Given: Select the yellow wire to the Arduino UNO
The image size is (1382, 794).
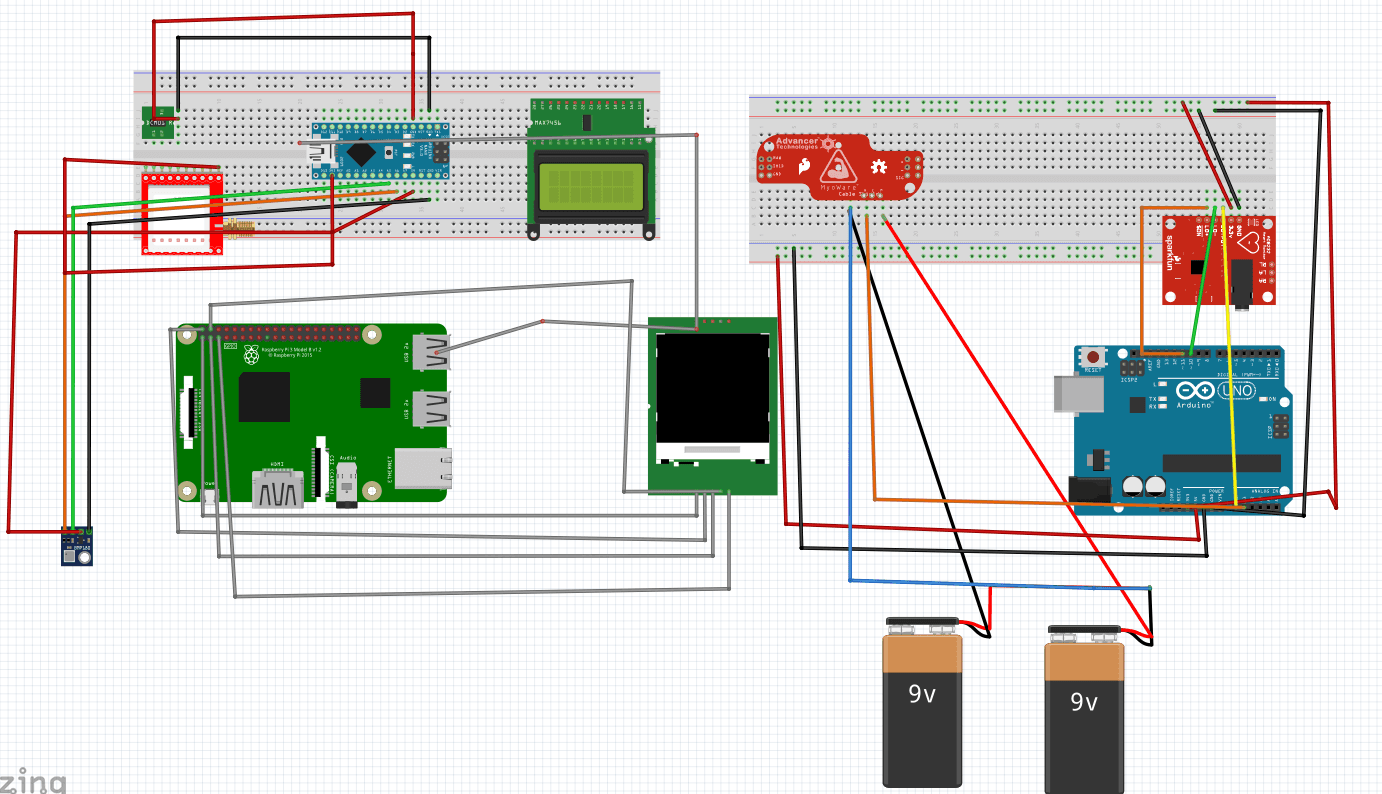Looking at the screenshot, I should (1231, 355).
